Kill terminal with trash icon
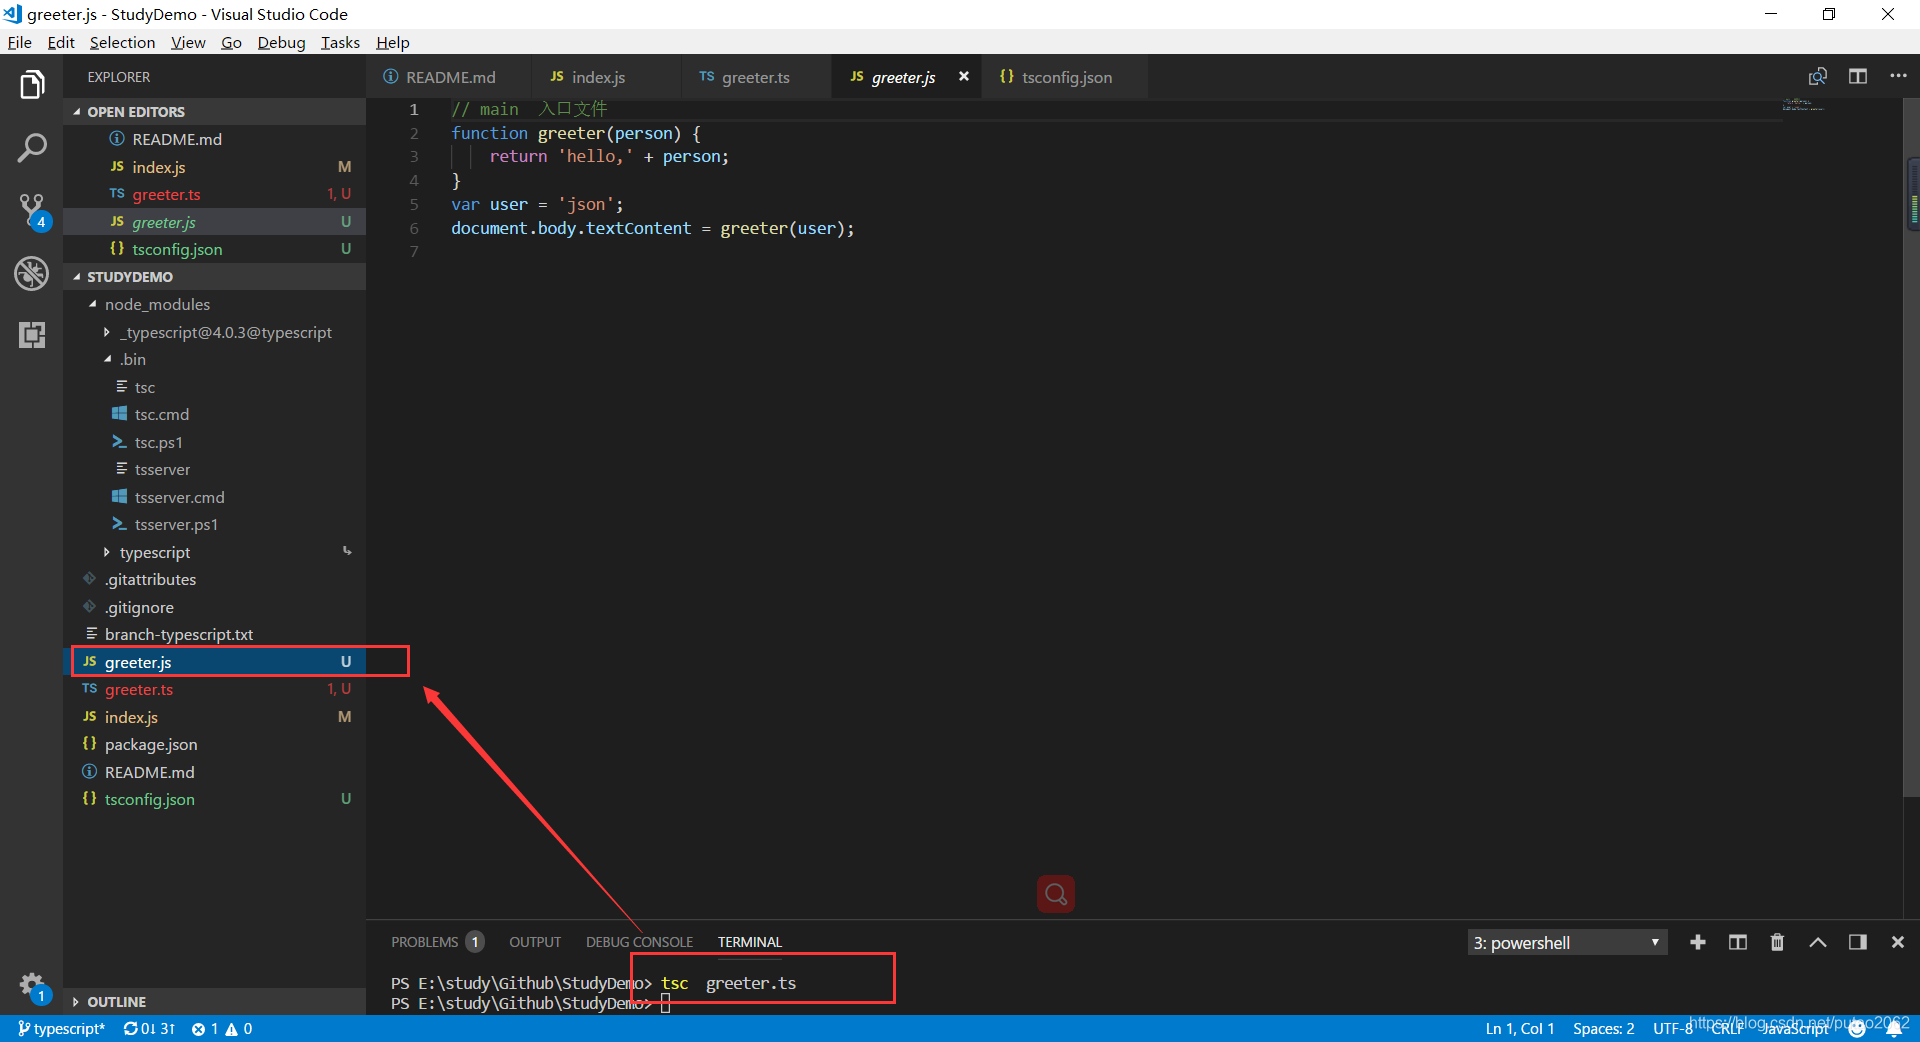Viewport: 1920px width, 1042px height. 1777,942
